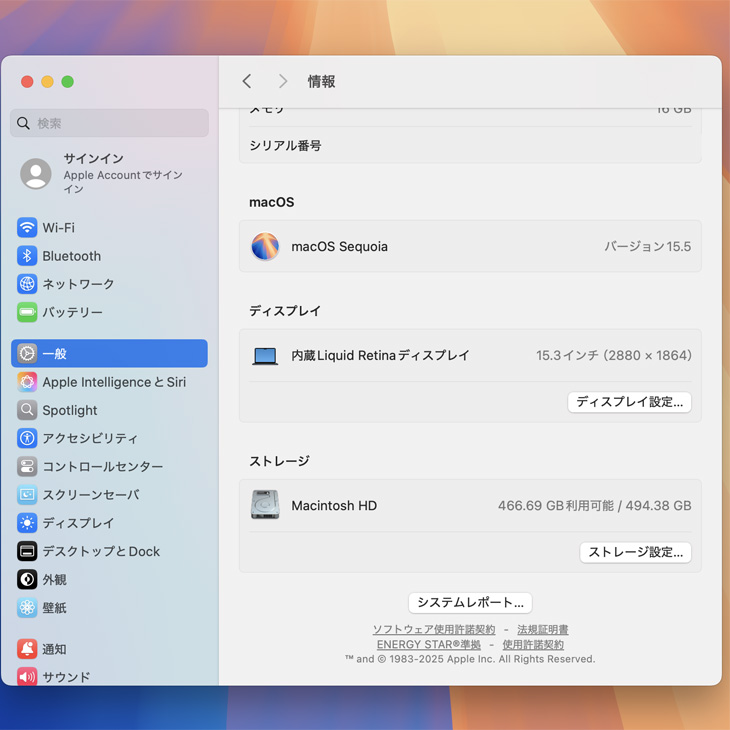730x730 pixels.
Task: Open the デスクトップと Dock icon
Action: point(27,551)
